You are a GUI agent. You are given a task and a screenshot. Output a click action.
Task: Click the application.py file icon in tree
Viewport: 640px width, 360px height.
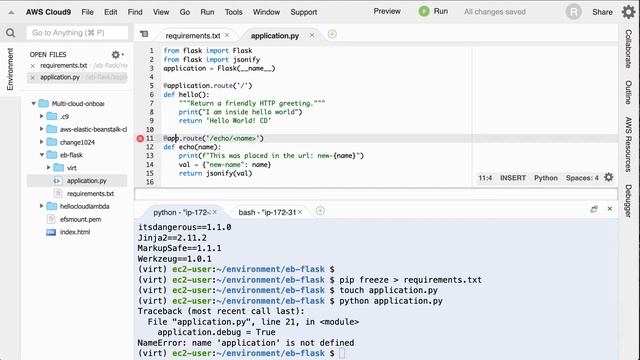[x=58, y=180]
